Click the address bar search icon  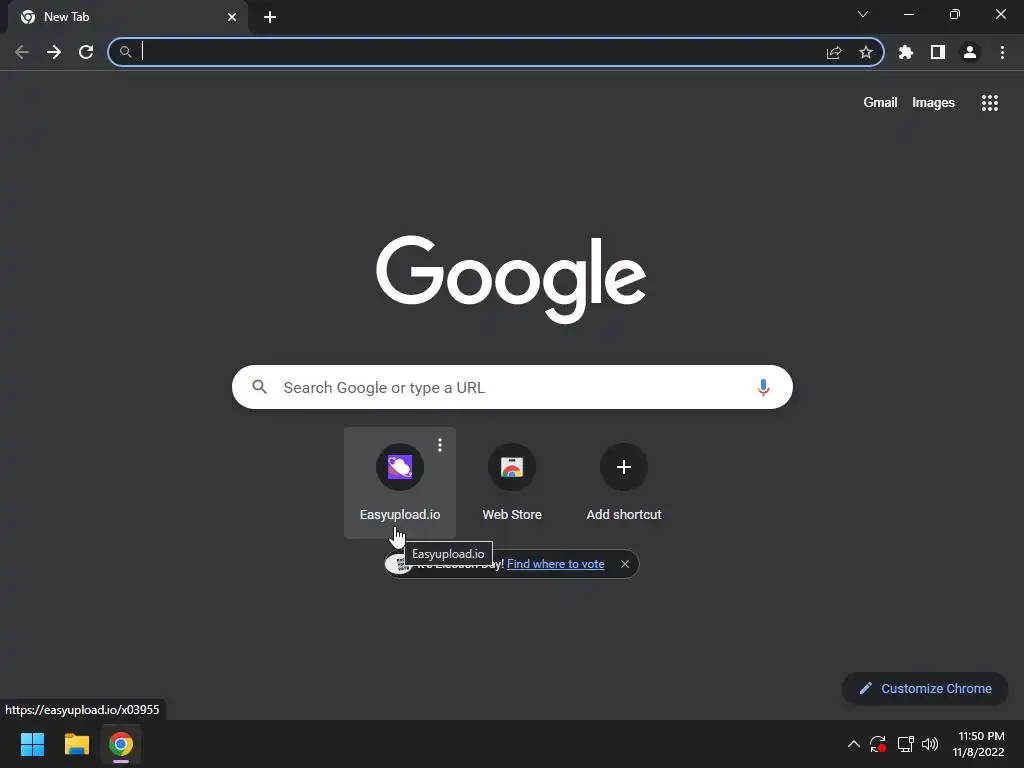(x=125, y=52)
